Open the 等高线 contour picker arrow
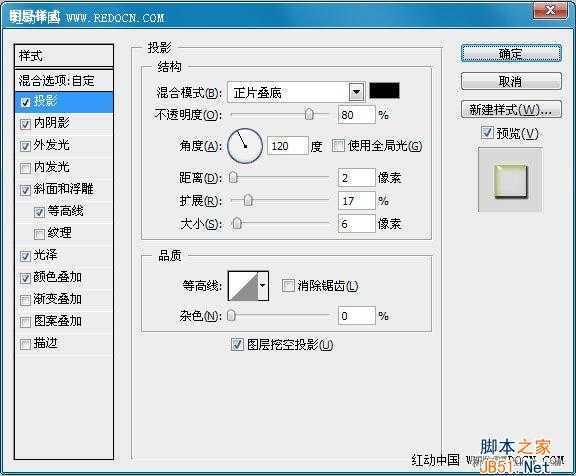 coord(263,286)
